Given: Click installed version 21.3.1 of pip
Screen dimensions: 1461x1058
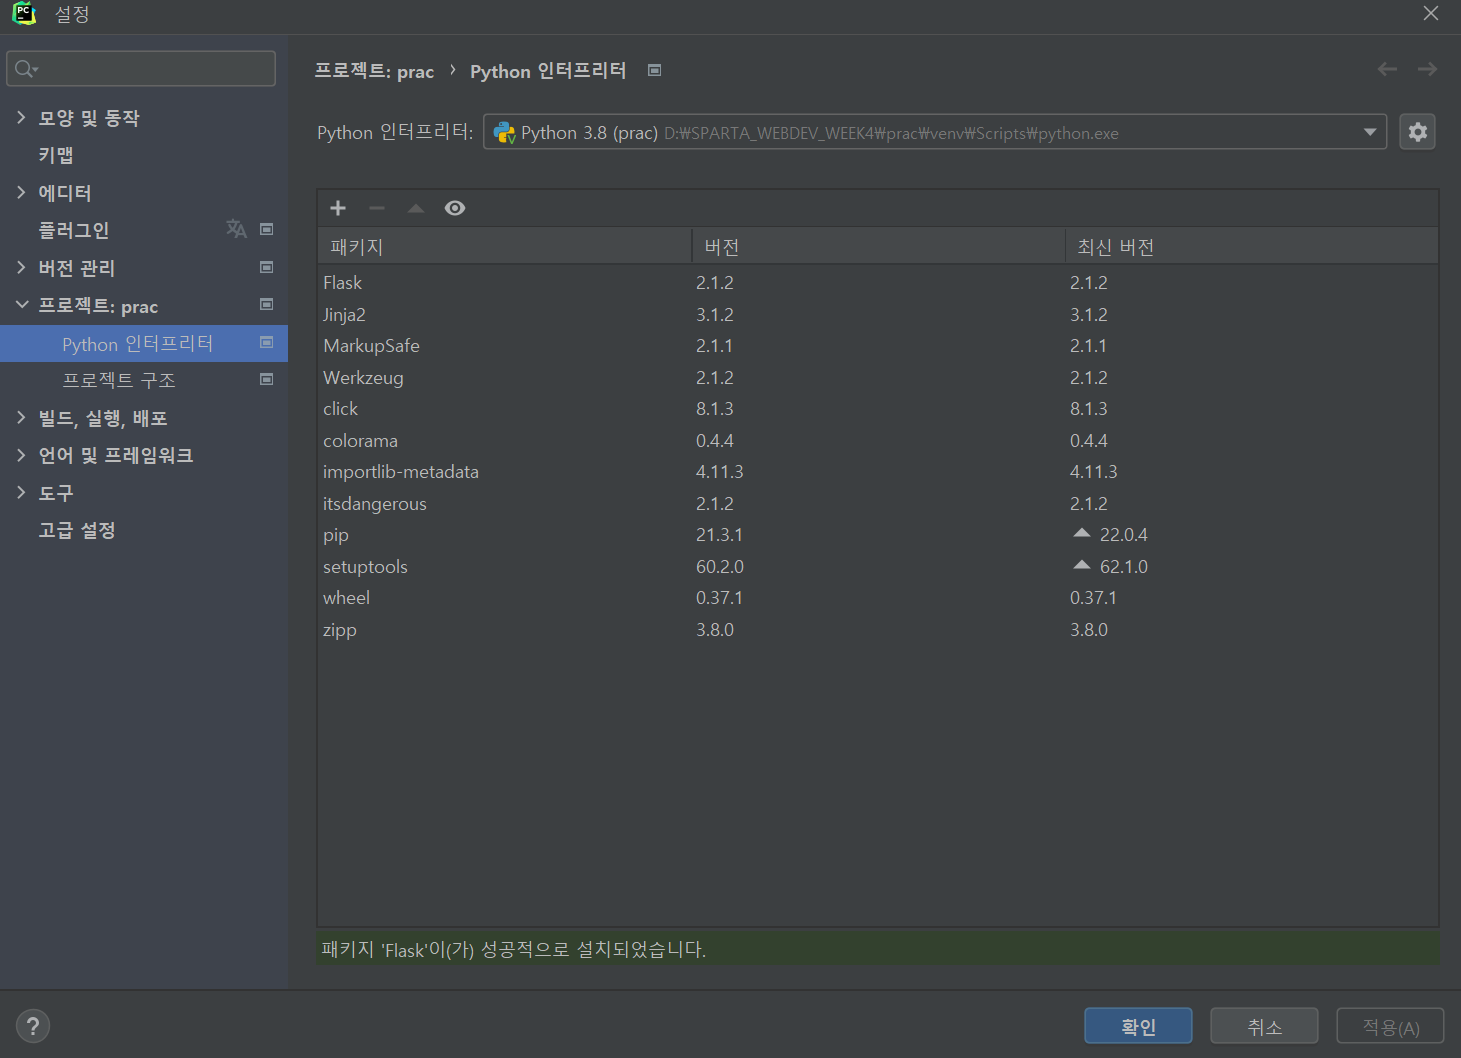Looking at the screenshot, I should 719,535.
